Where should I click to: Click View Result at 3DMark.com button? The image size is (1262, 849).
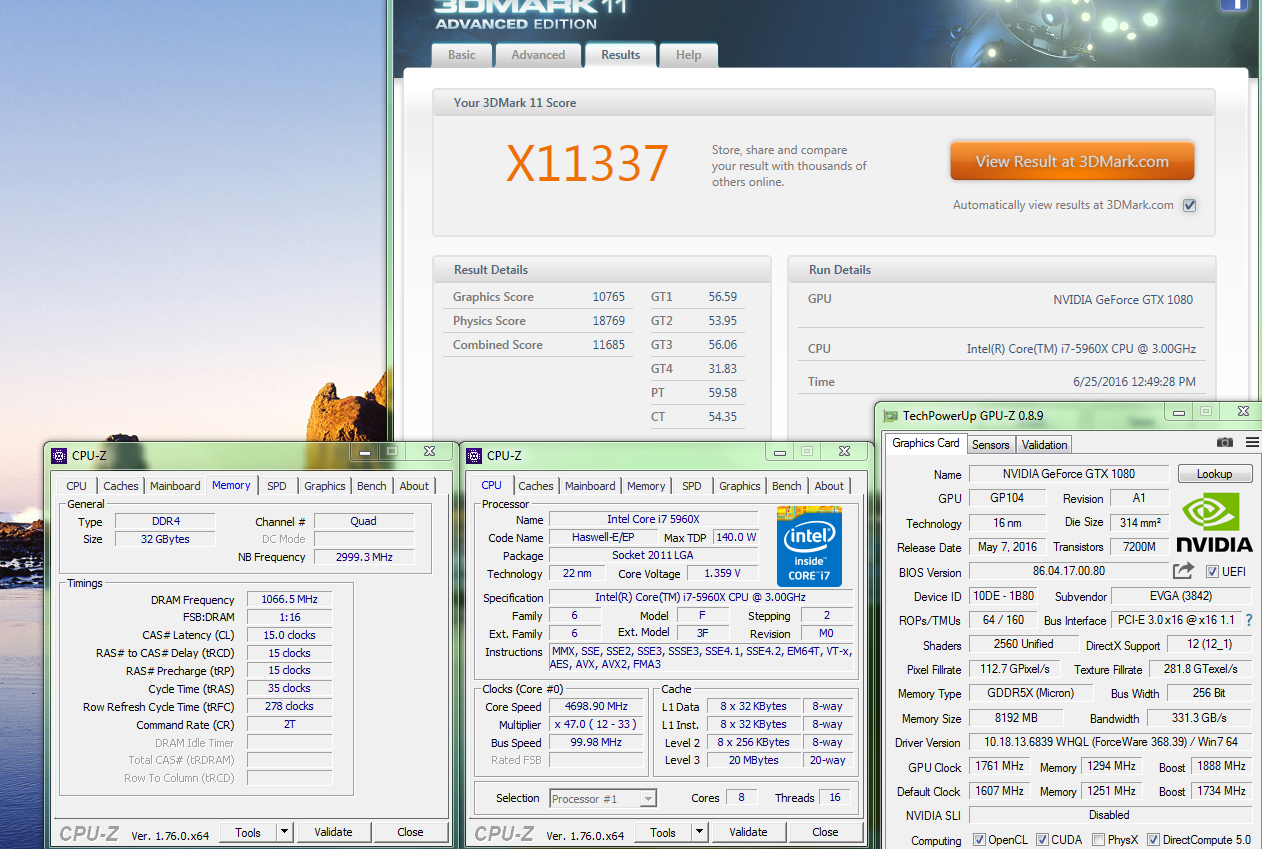[1072, 161]
